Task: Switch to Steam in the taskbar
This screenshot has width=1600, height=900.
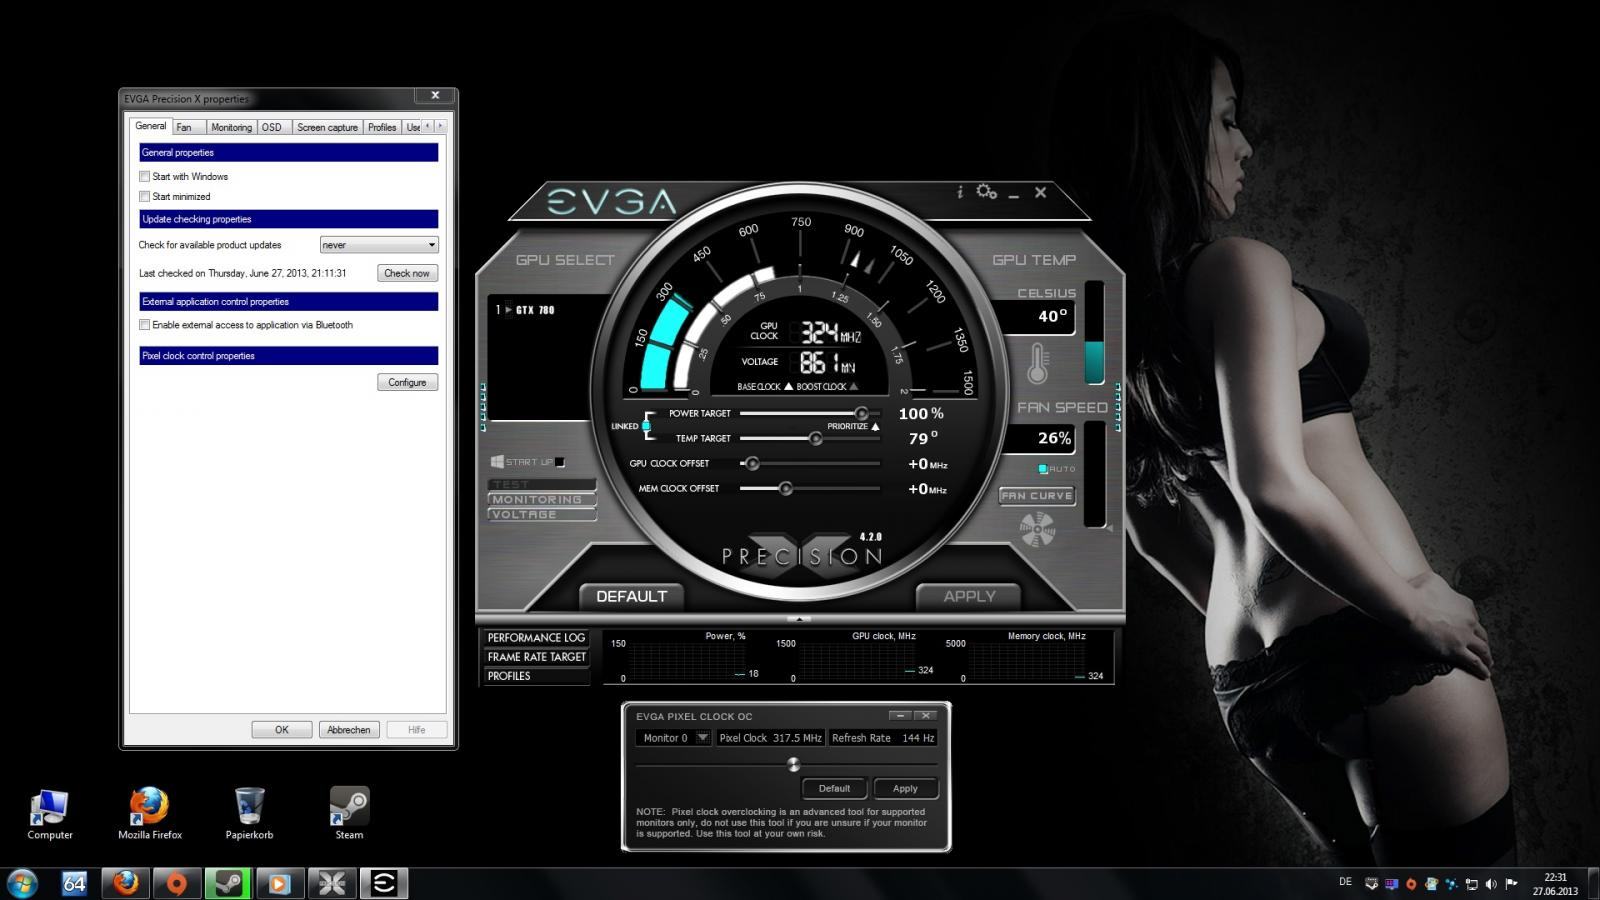Action: (228, 883)
